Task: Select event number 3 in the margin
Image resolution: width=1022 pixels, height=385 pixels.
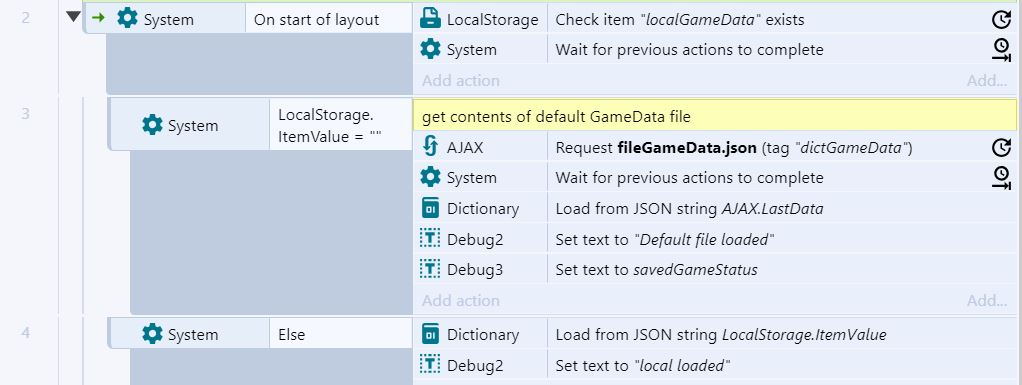Action: [25, 113]
